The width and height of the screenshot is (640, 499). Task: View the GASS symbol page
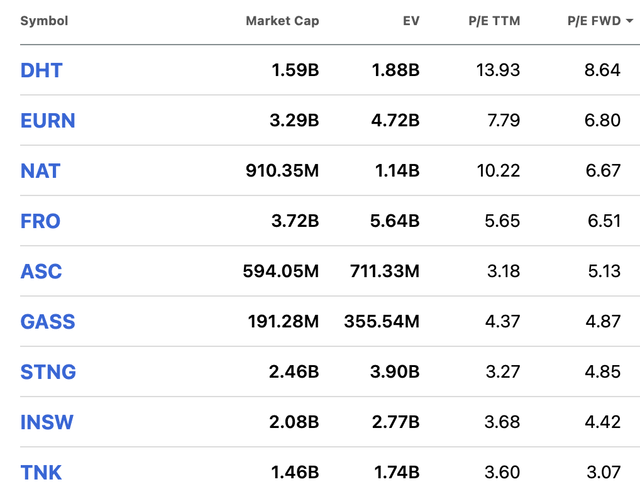[x=47, y=322]
